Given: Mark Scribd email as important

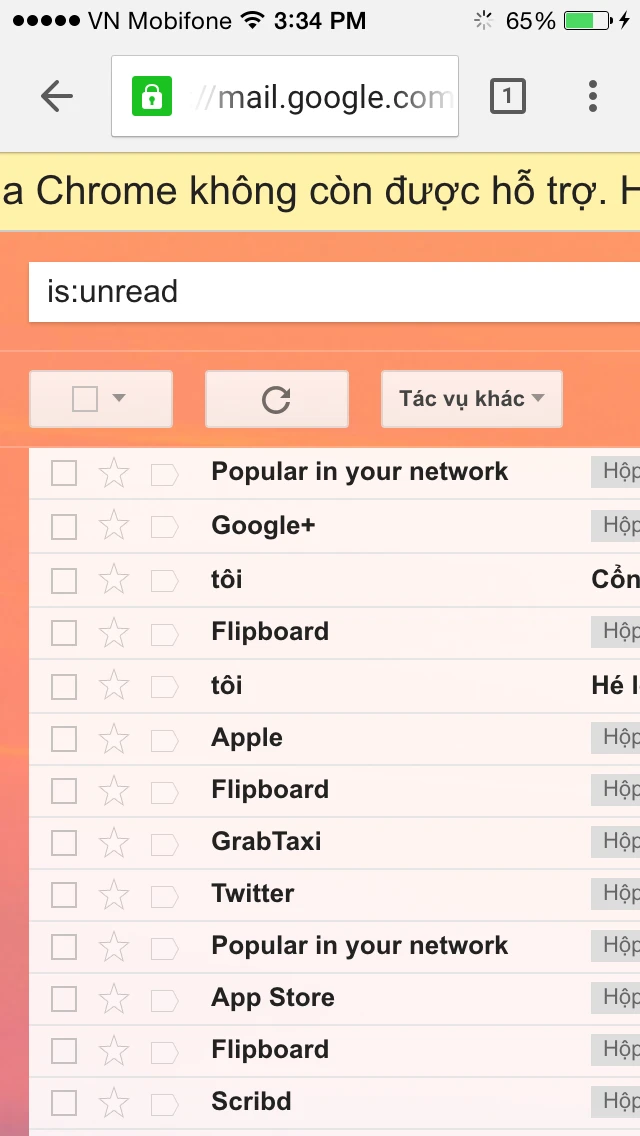Looking at the screenshot, I should [x=165, y=1104].
